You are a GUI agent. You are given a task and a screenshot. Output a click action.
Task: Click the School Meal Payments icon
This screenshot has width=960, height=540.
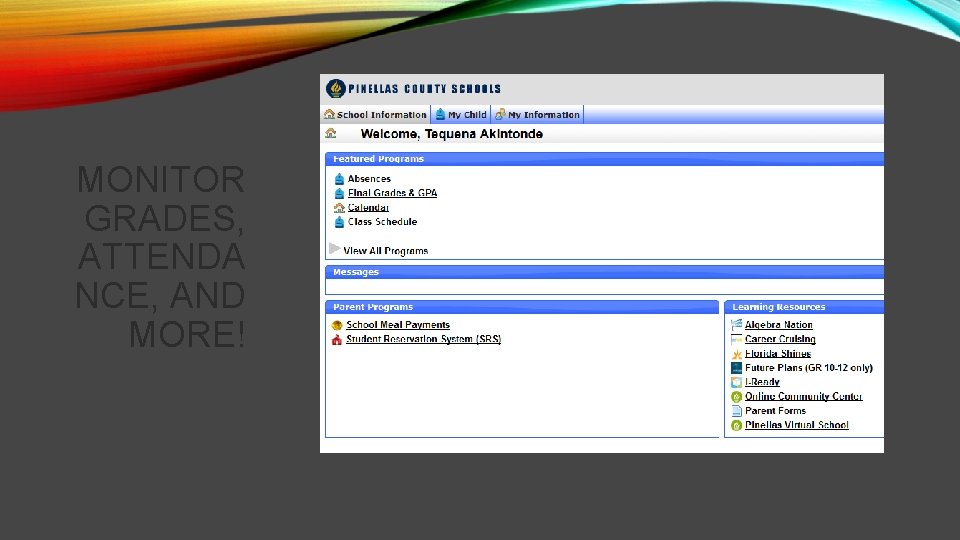coord(337,325)
